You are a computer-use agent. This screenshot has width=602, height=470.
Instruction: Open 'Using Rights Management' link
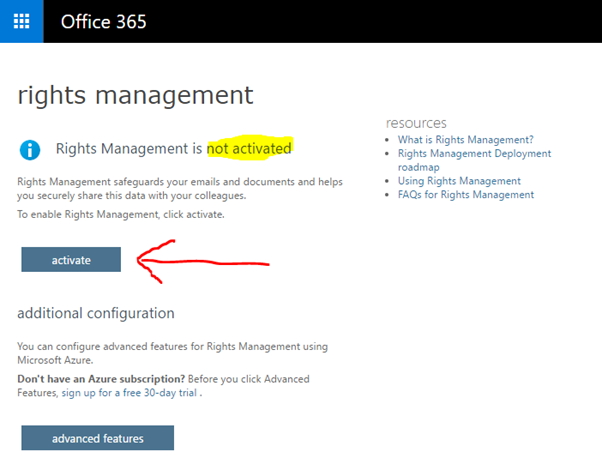459,181
